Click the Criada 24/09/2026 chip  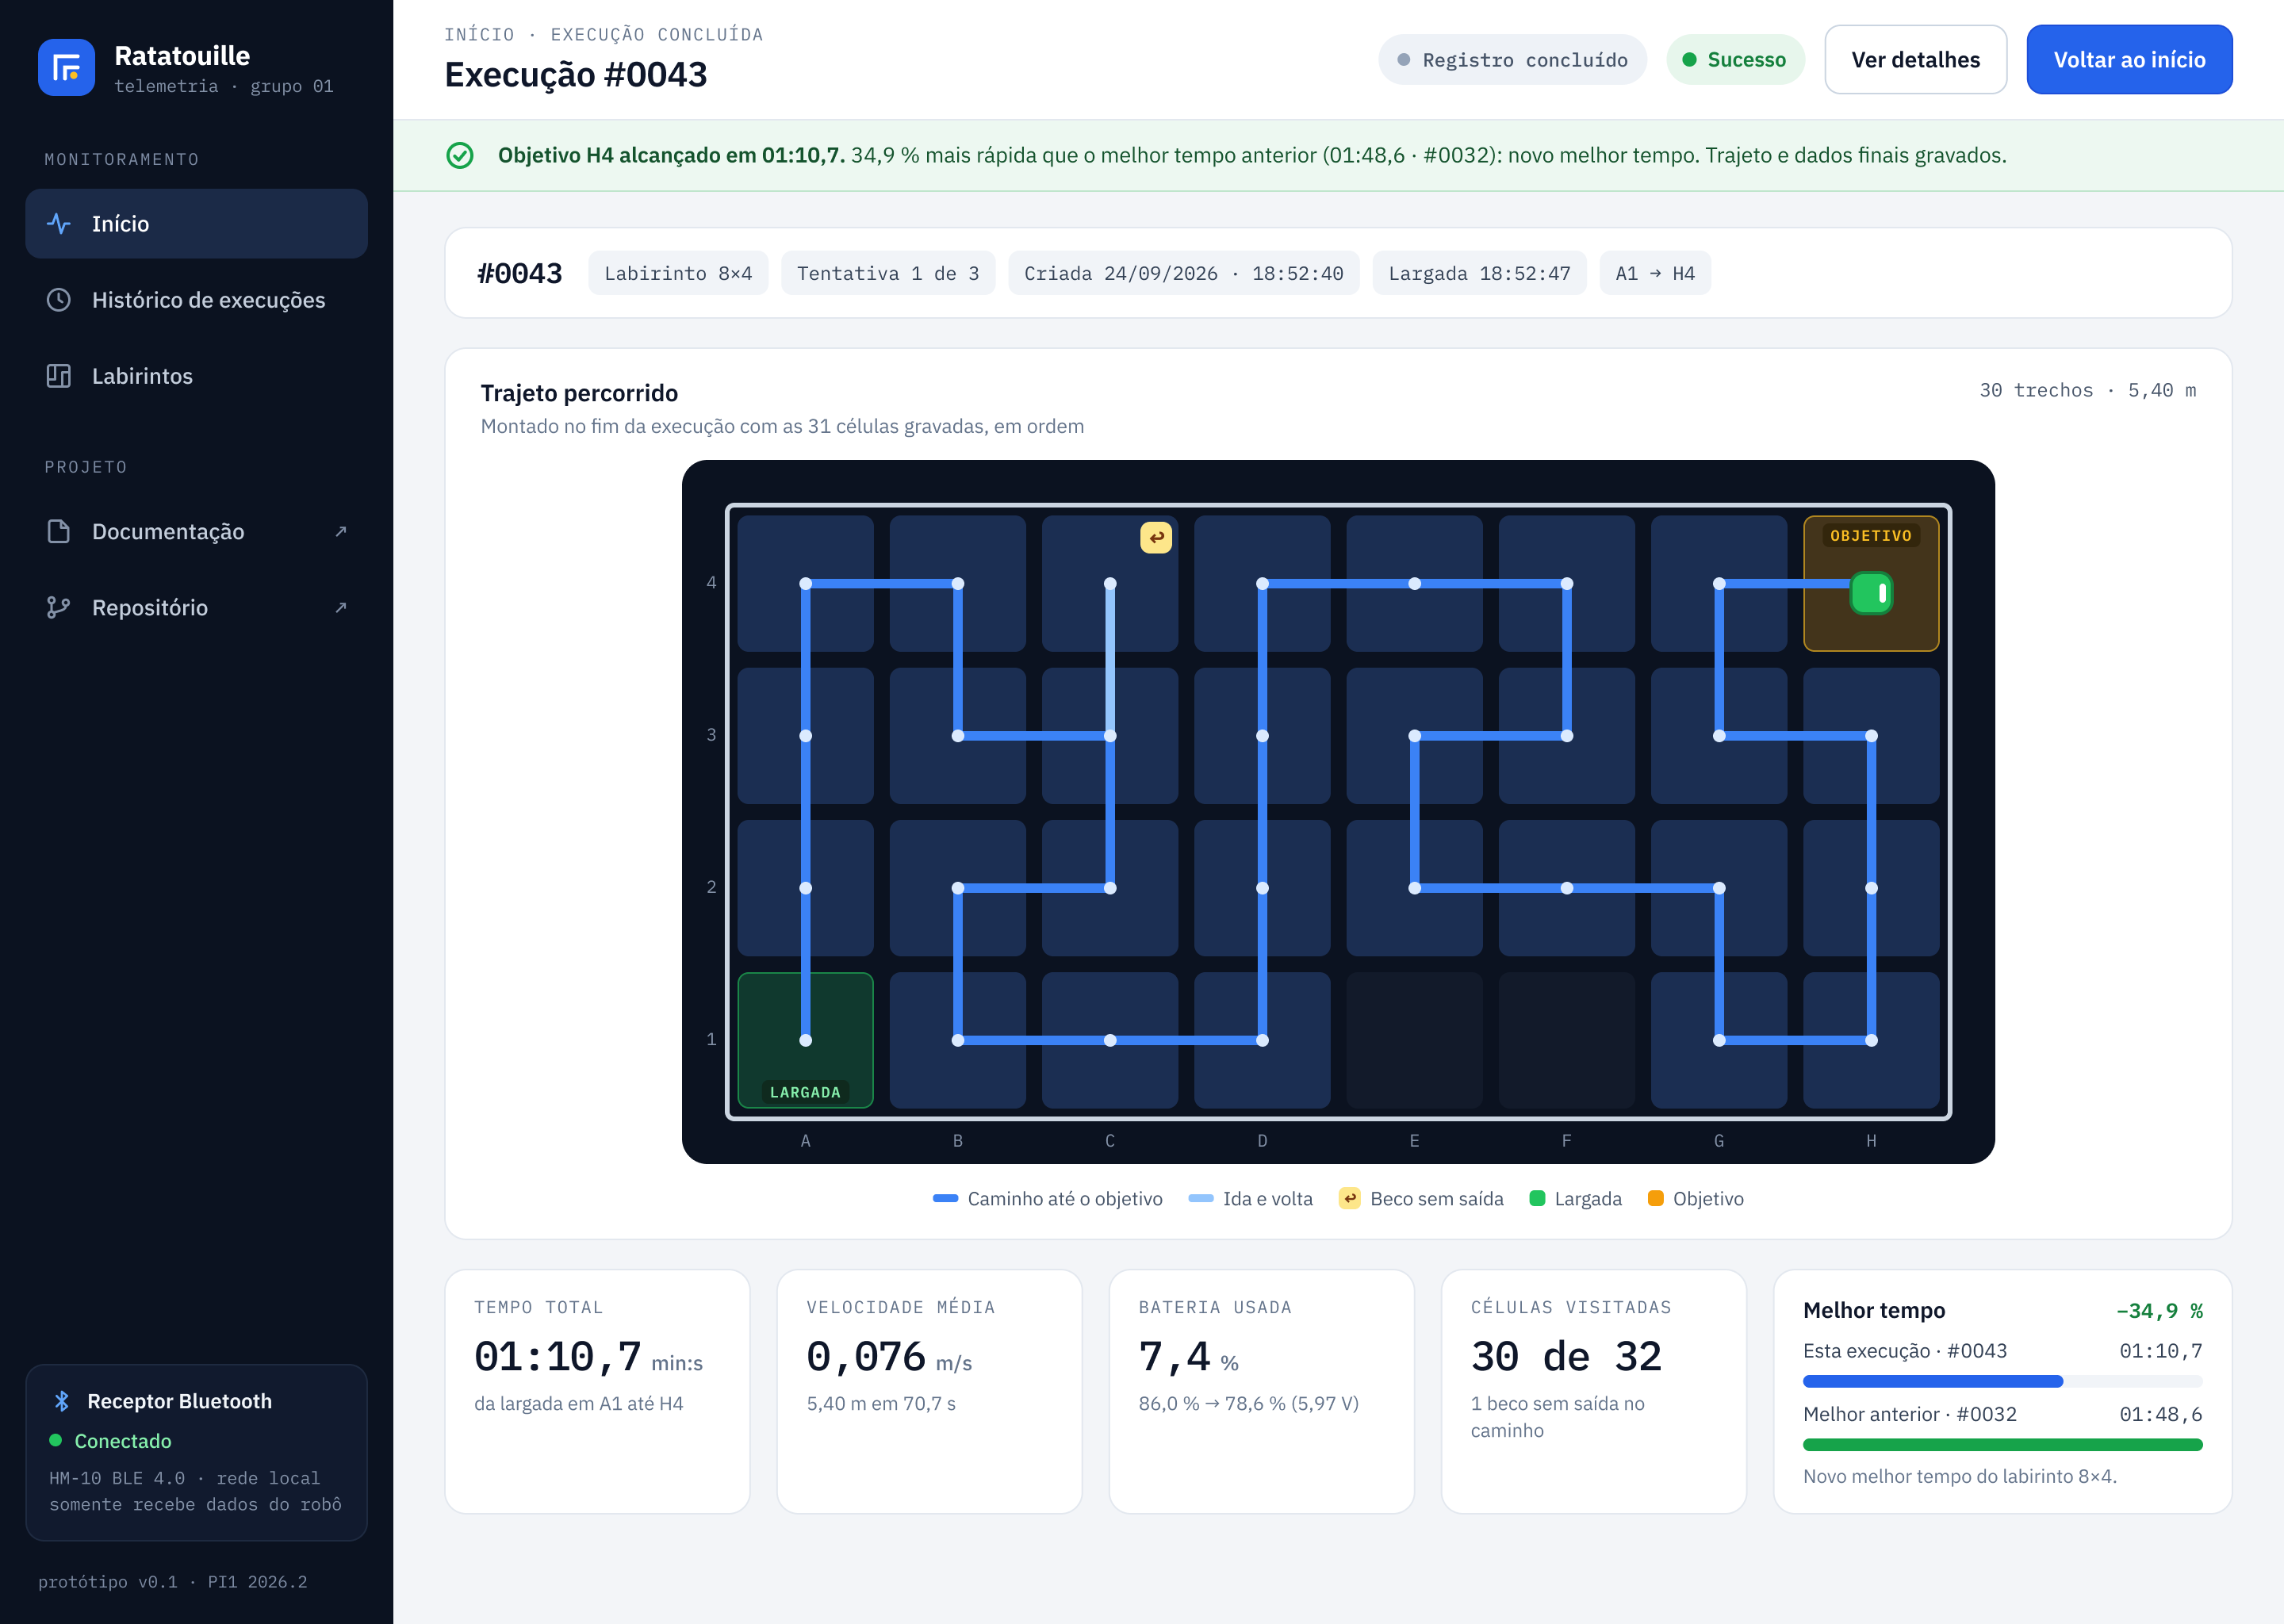(x=1183, y=273)
